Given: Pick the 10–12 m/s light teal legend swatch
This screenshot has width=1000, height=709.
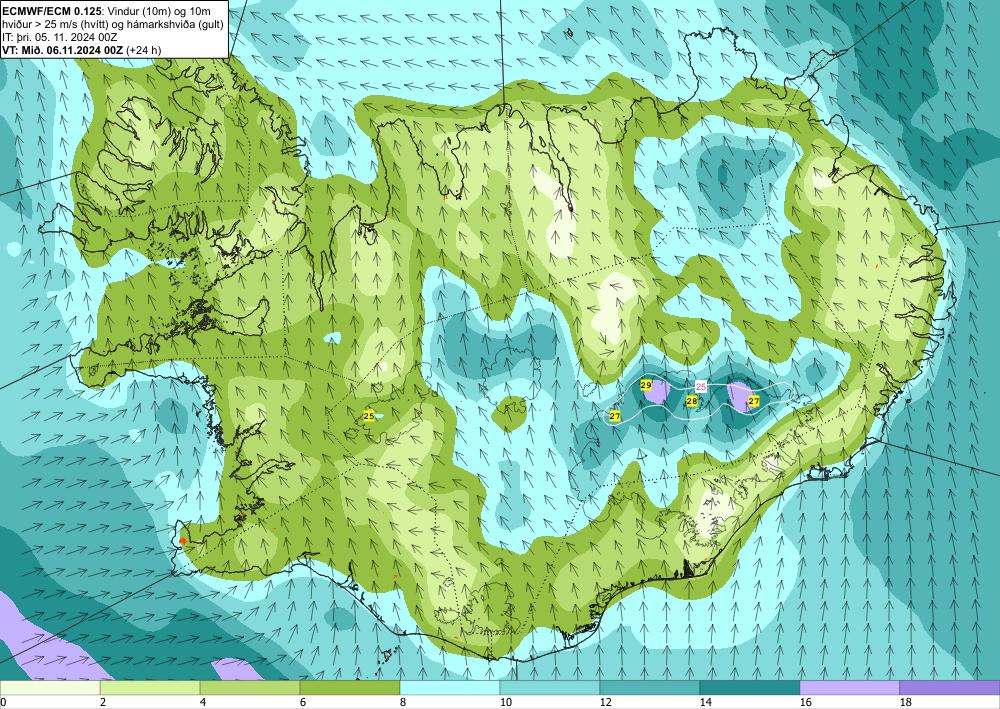Looking at the screenshot, I should [550, 687].
